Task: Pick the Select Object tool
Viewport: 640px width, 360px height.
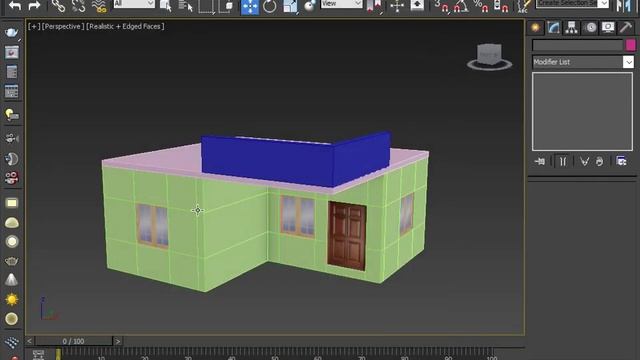Action: click(165, 6)
